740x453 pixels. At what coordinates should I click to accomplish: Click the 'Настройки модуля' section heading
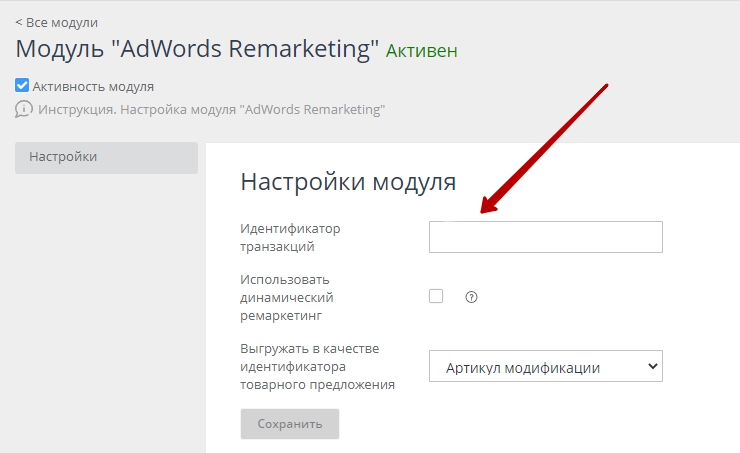click(348, 182)
